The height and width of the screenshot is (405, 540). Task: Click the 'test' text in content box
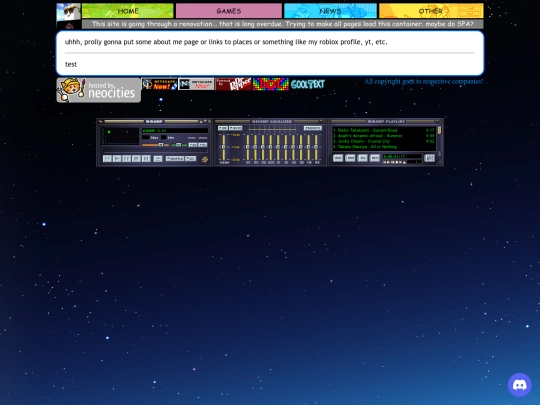71,64
